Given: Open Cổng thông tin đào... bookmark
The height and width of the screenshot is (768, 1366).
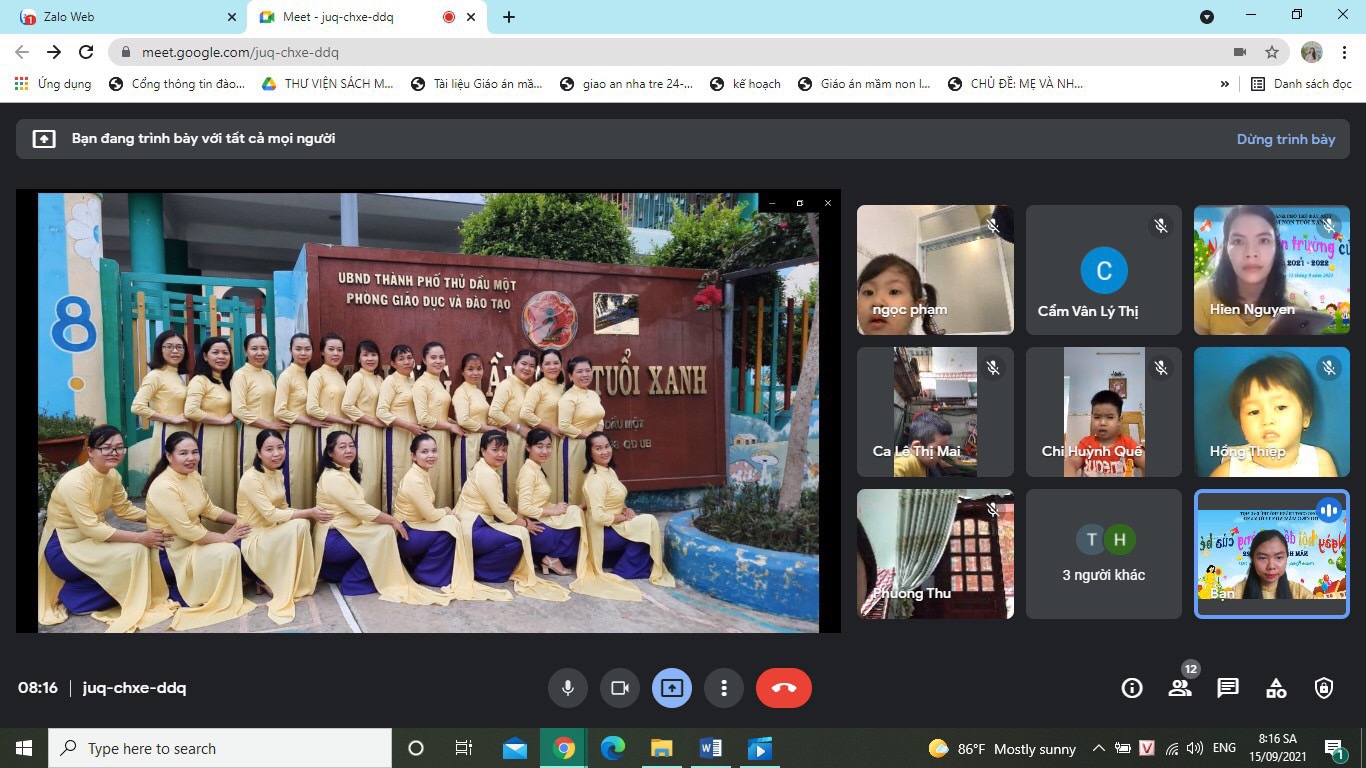Looking at the screenshot, I should pos(177,84).
